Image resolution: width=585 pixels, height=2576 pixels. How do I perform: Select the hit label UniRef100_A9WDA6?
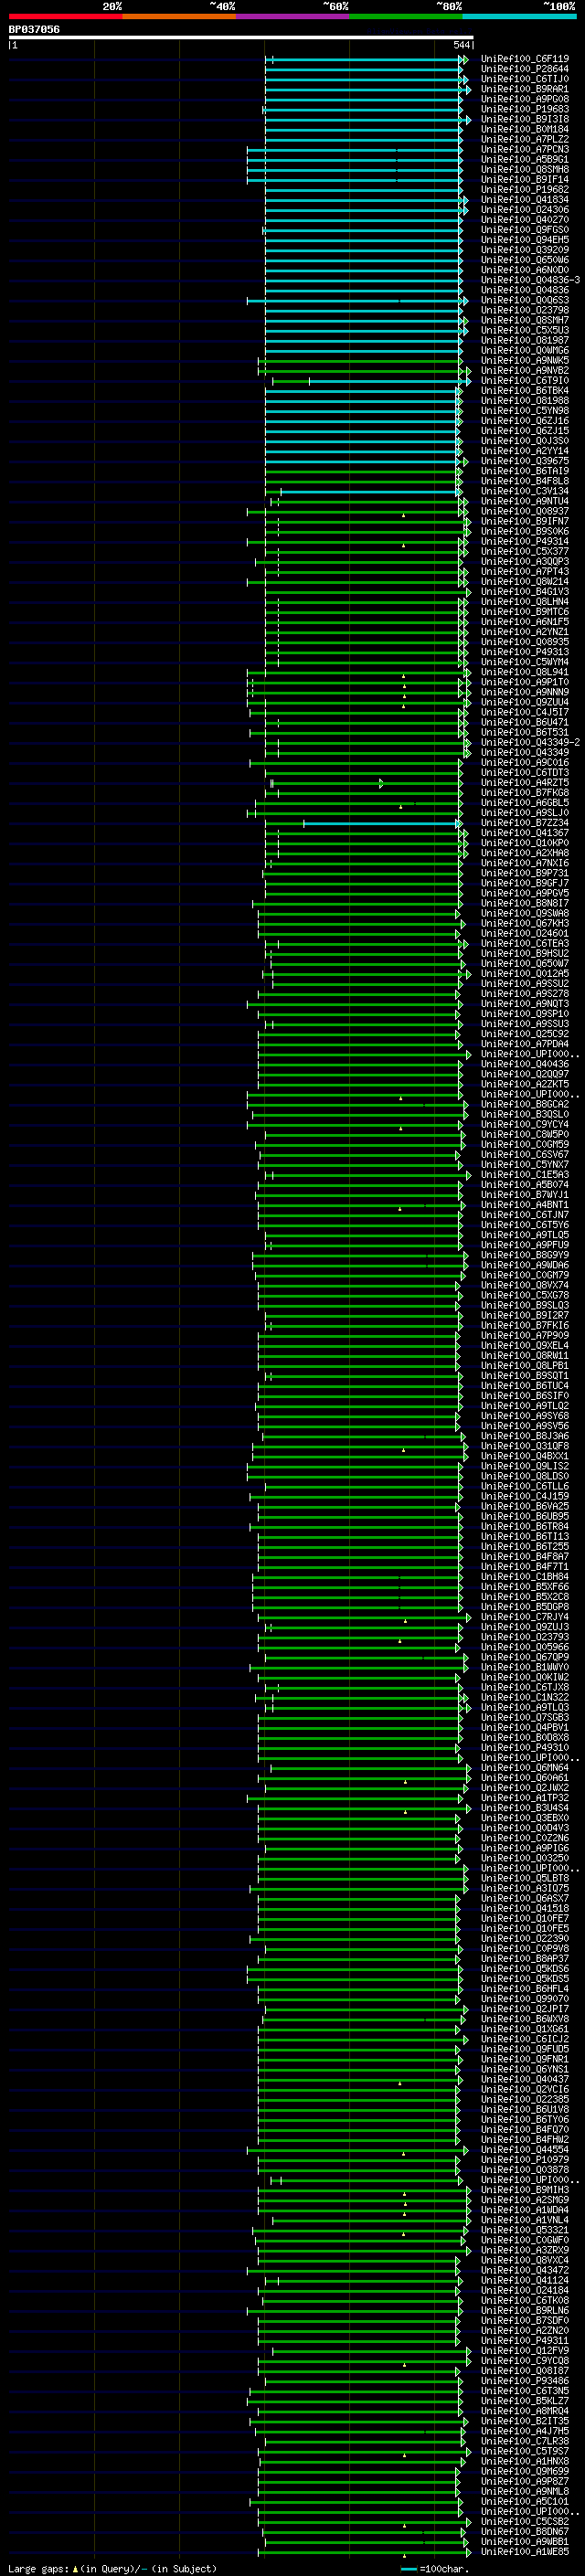click(524, 1266)
